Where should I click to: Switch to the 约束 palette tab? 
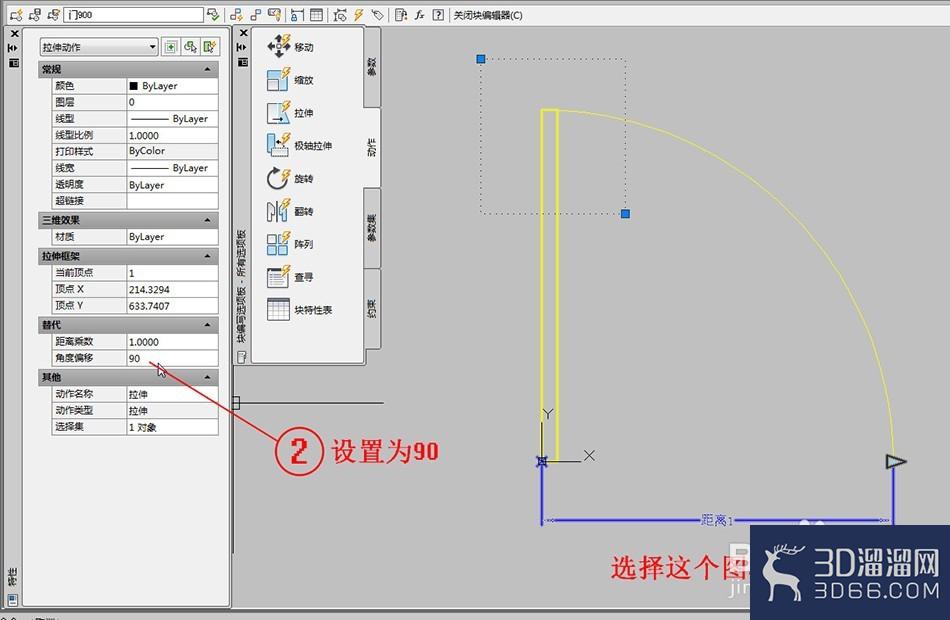click(x=372, y=308)
